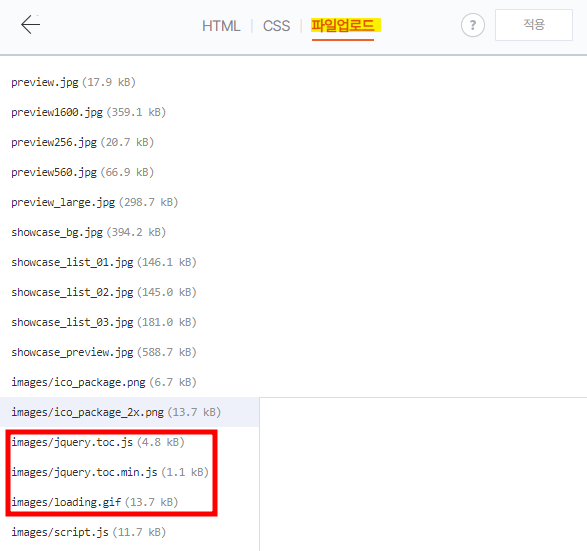
Task: Select highlighted images/ico_package_2x.png row
Action: pyautogui.click(x=130, y=412)
